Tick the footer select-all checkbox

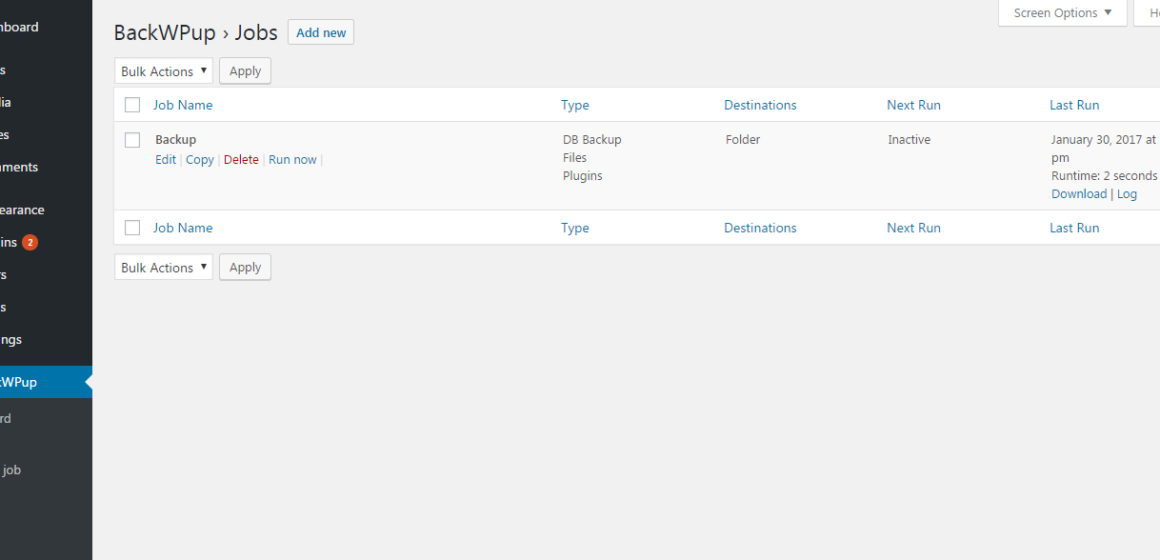click(132, 228)
